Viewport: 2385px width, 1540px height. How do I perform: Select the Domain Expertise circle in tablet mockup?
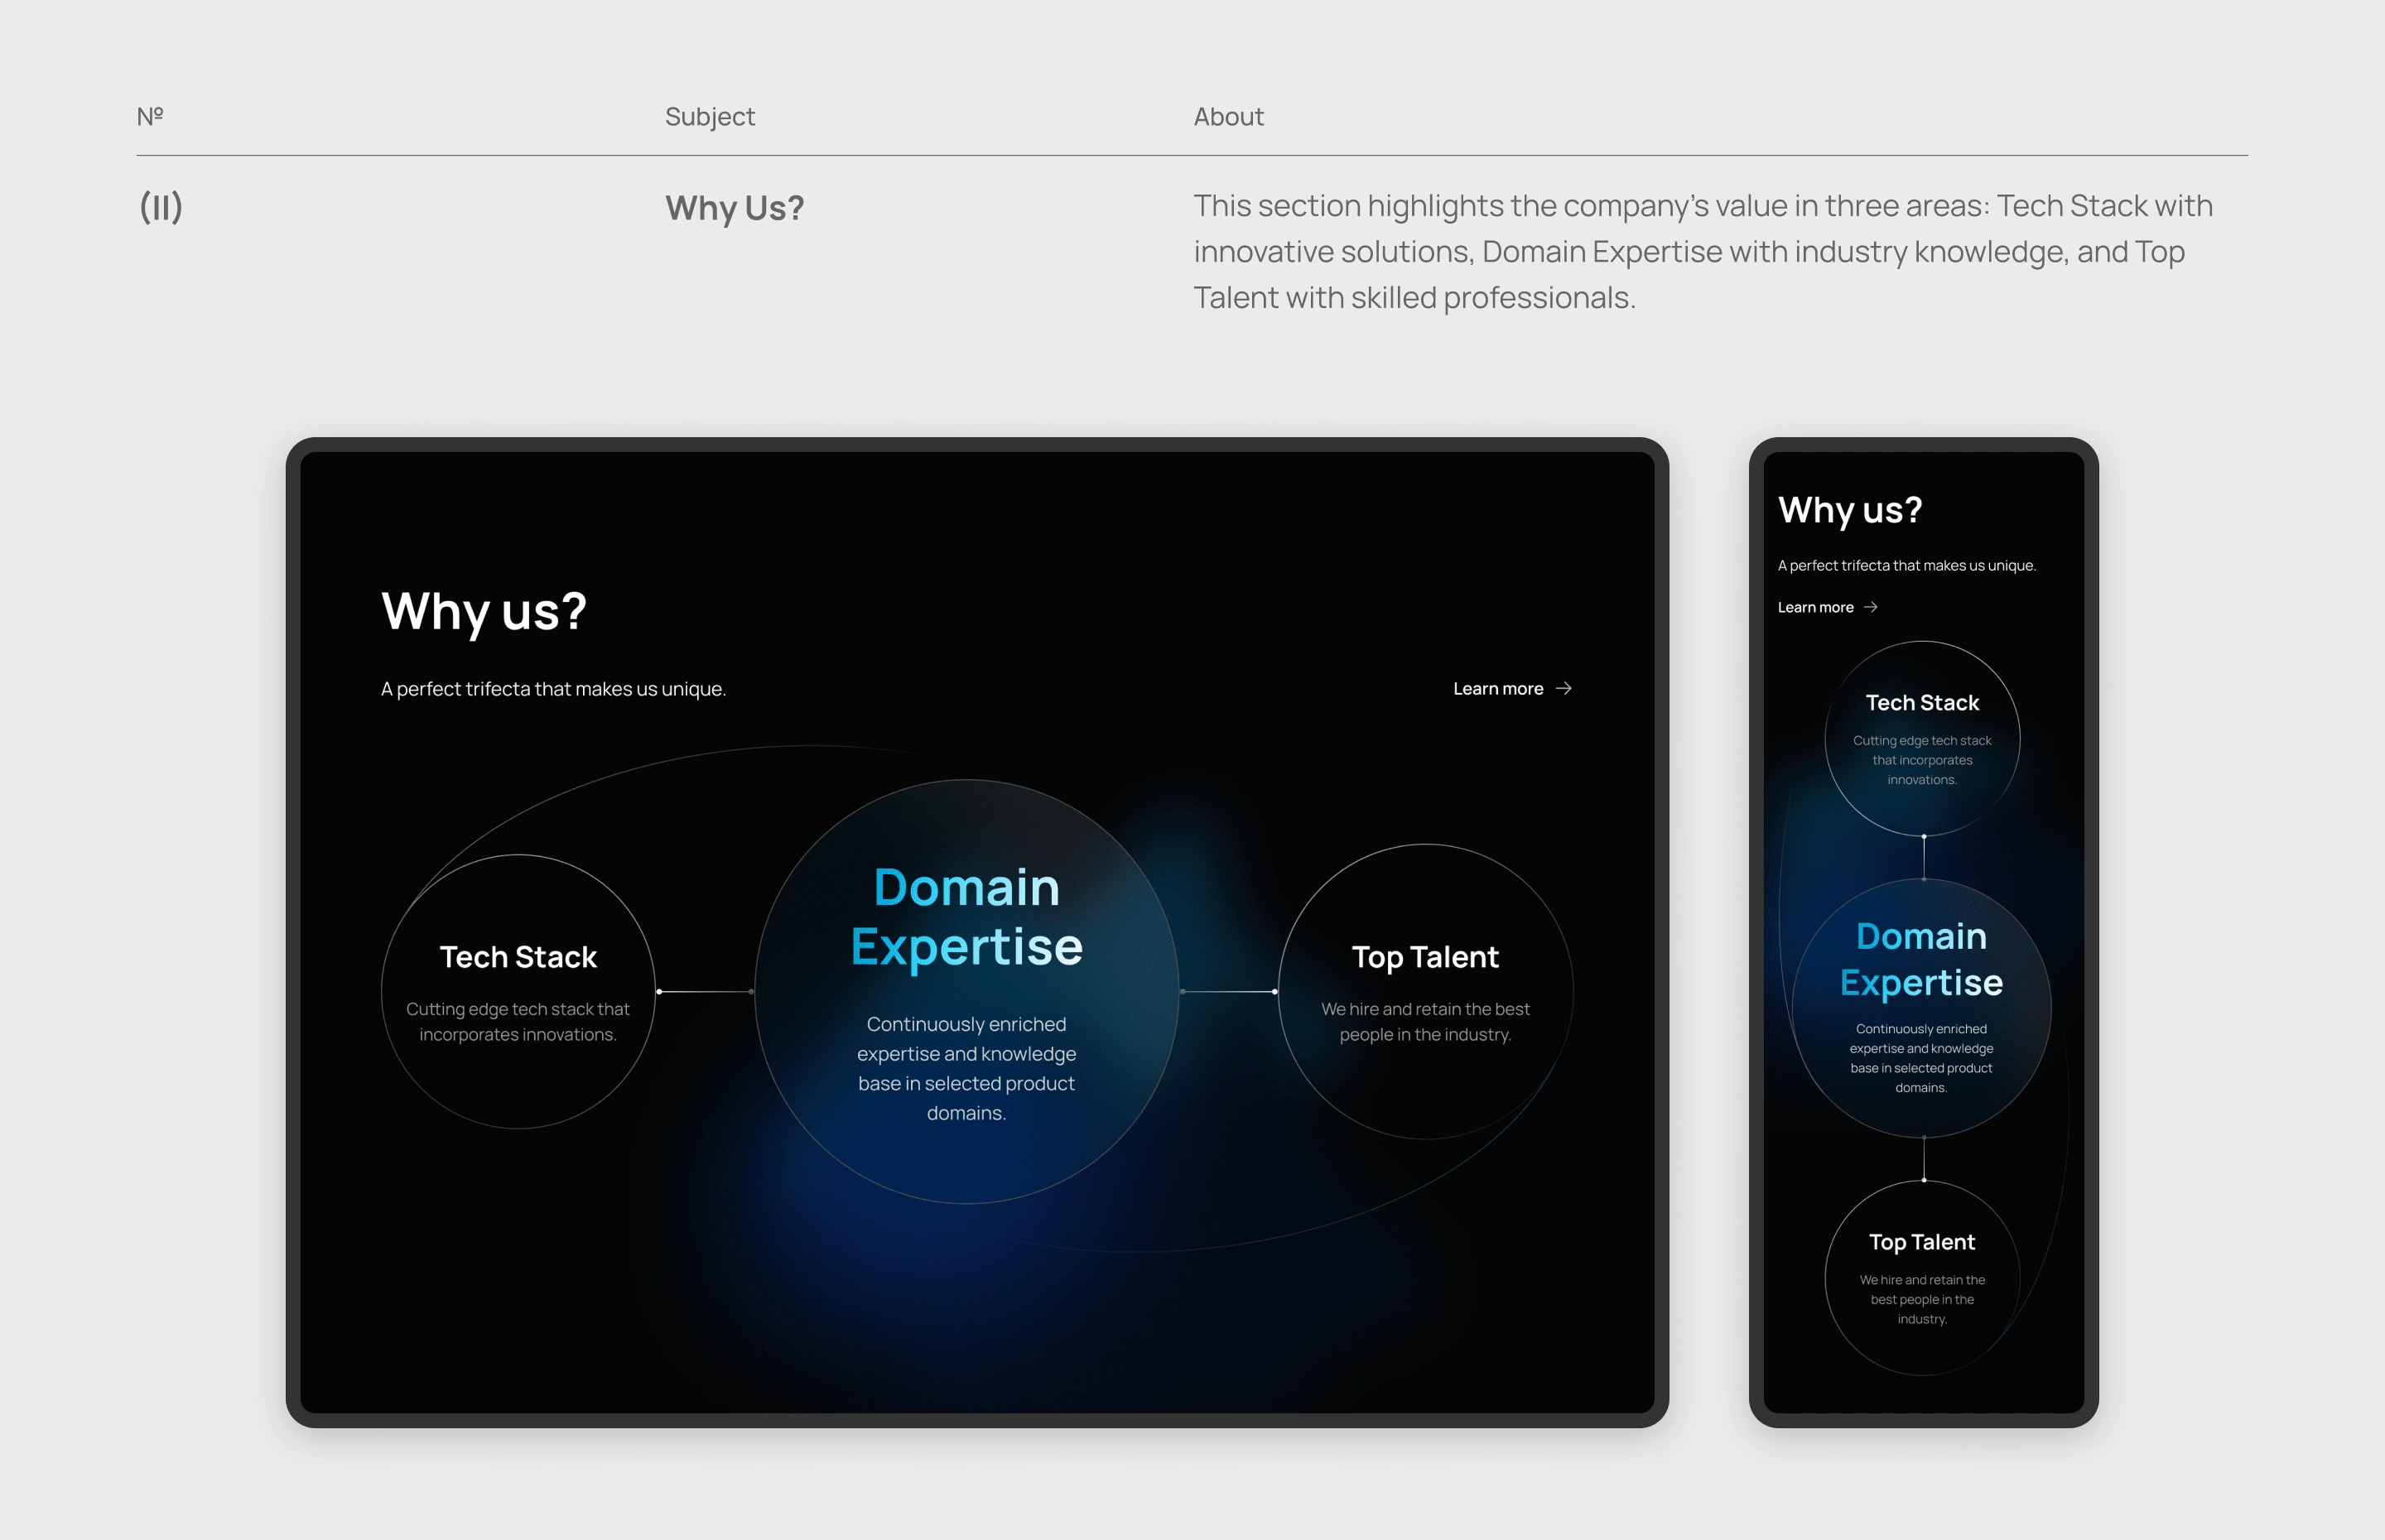coord(966,991)
